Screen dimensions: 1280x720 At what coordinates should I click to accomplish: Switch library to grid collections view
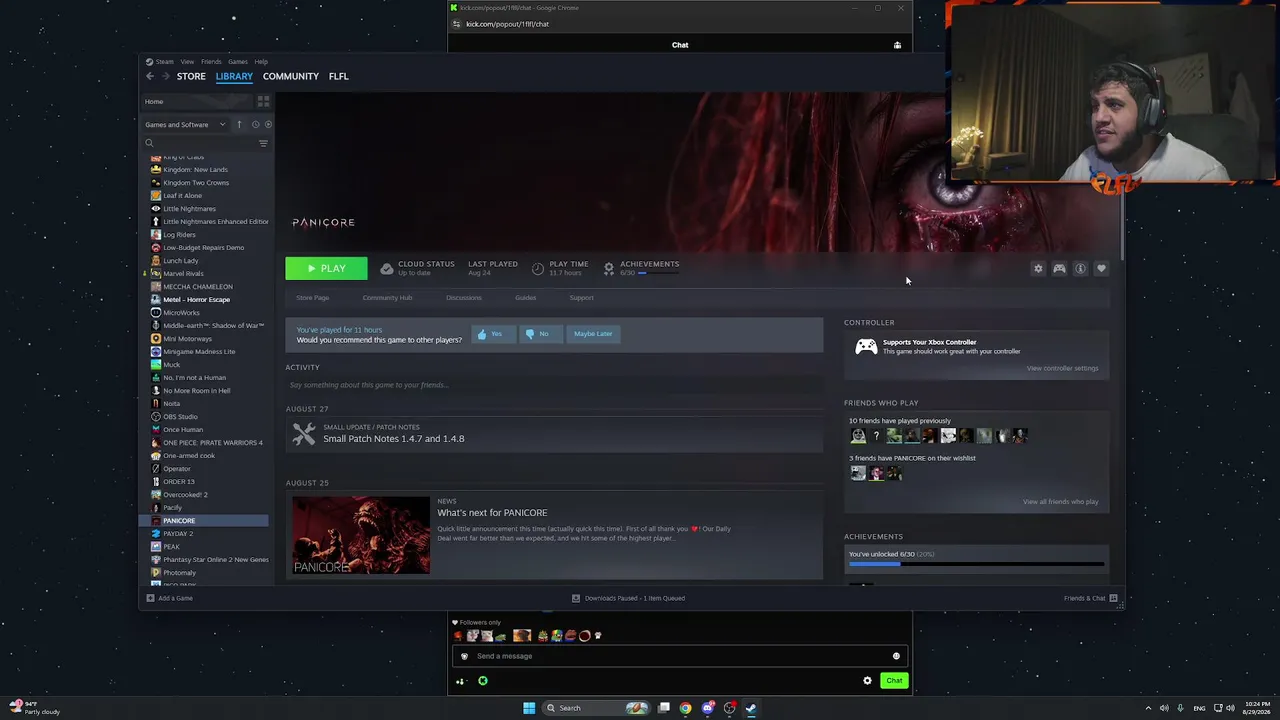coord(263,102)
